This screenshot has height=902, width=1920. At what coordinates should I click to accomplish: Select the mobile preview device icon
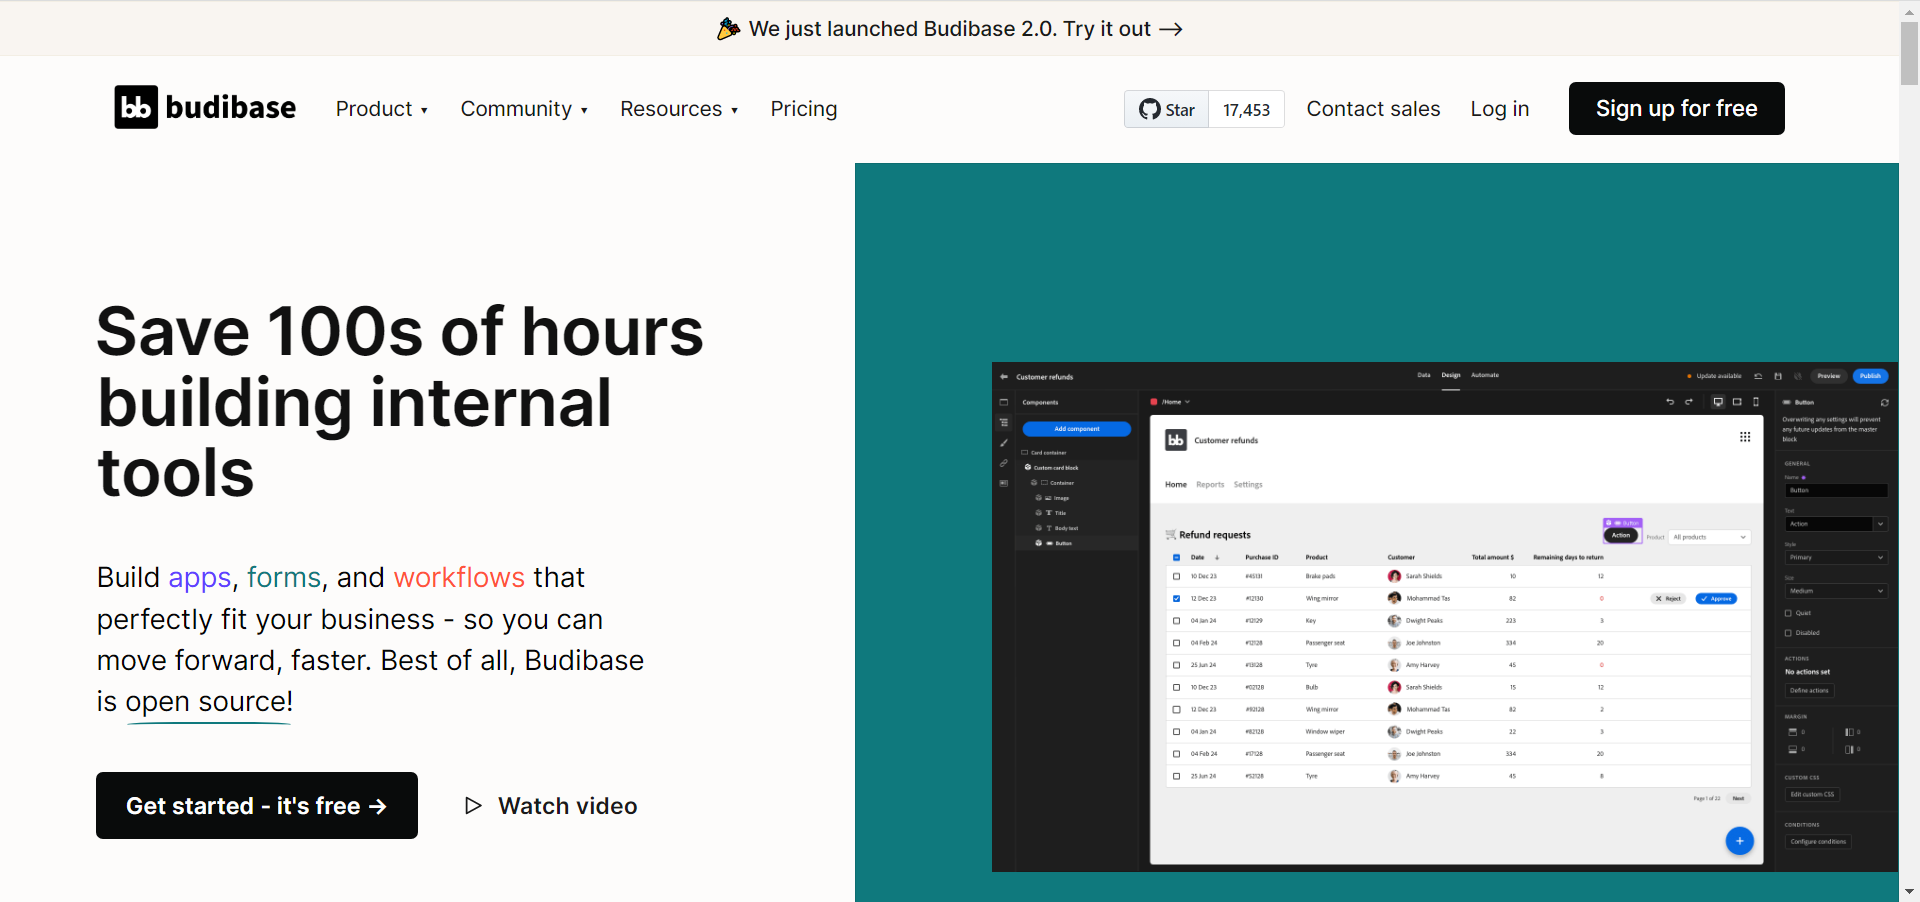[x=1756, y=402]
